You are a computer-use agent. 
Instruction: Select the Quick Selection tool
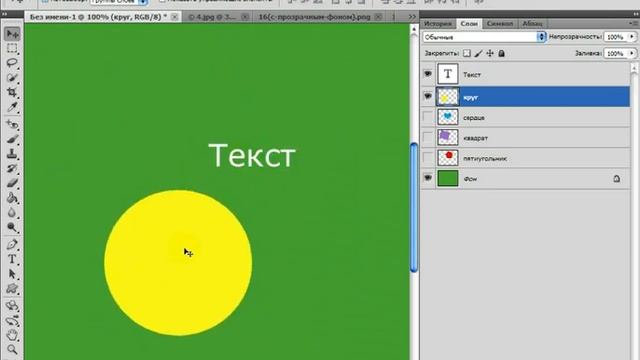coord(12,78)
